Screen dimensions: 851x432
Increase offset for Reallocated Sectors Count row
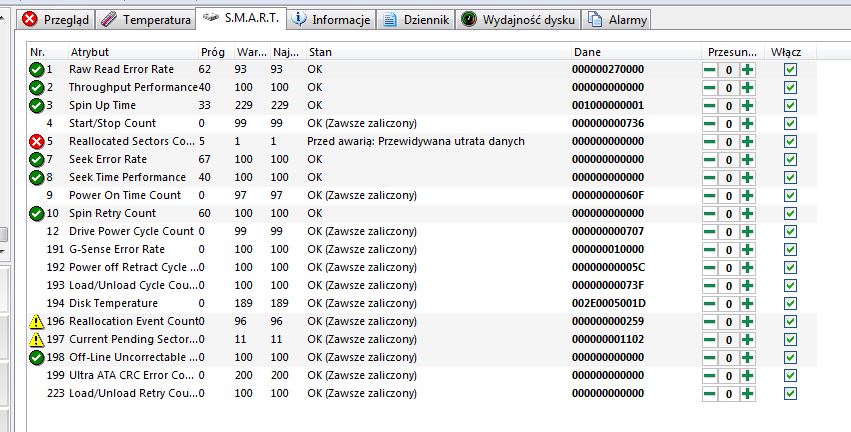click(x=747, y=142)
